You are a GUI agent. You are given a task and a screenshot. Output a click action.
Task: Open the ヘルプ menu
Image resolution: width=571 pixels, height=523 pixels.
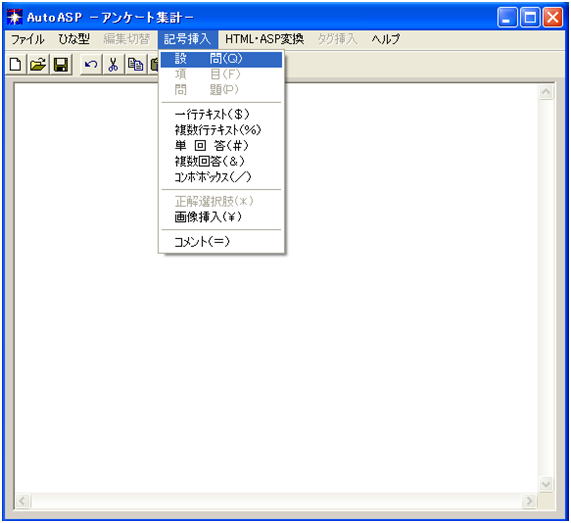click(386, 39)
